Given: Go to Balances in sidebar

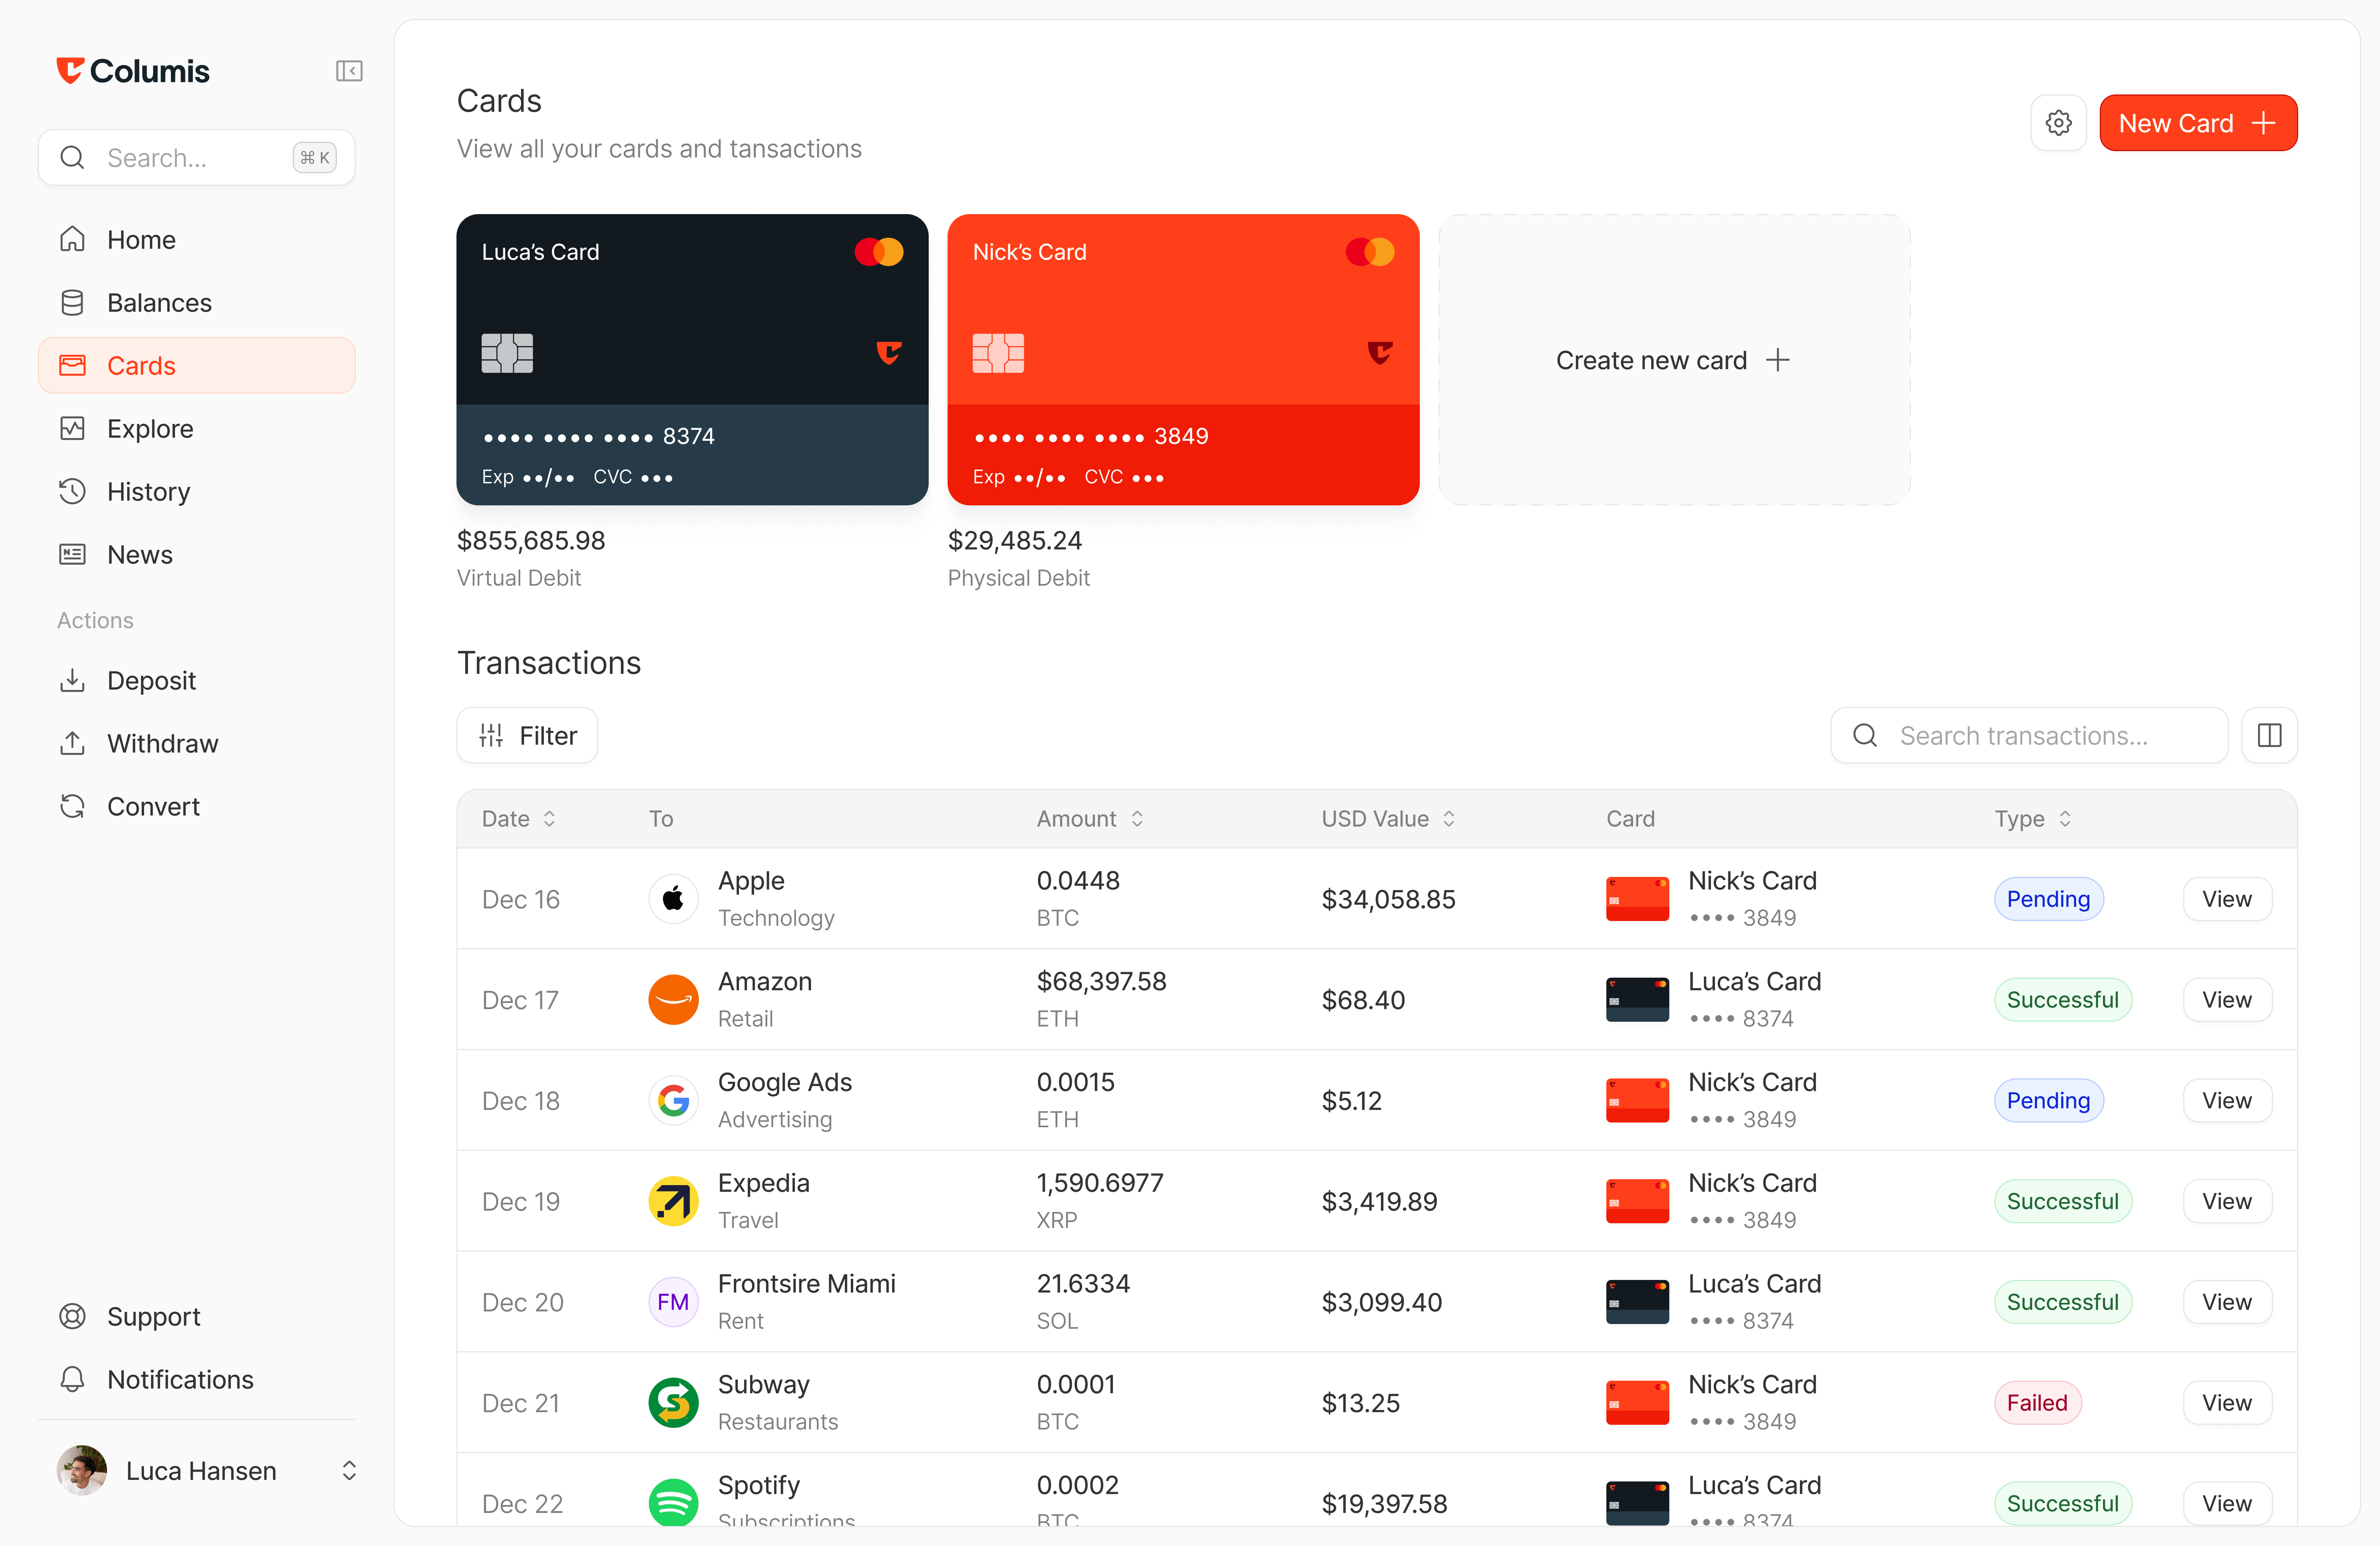Looking at the screenshot, I should pos(159,303).
